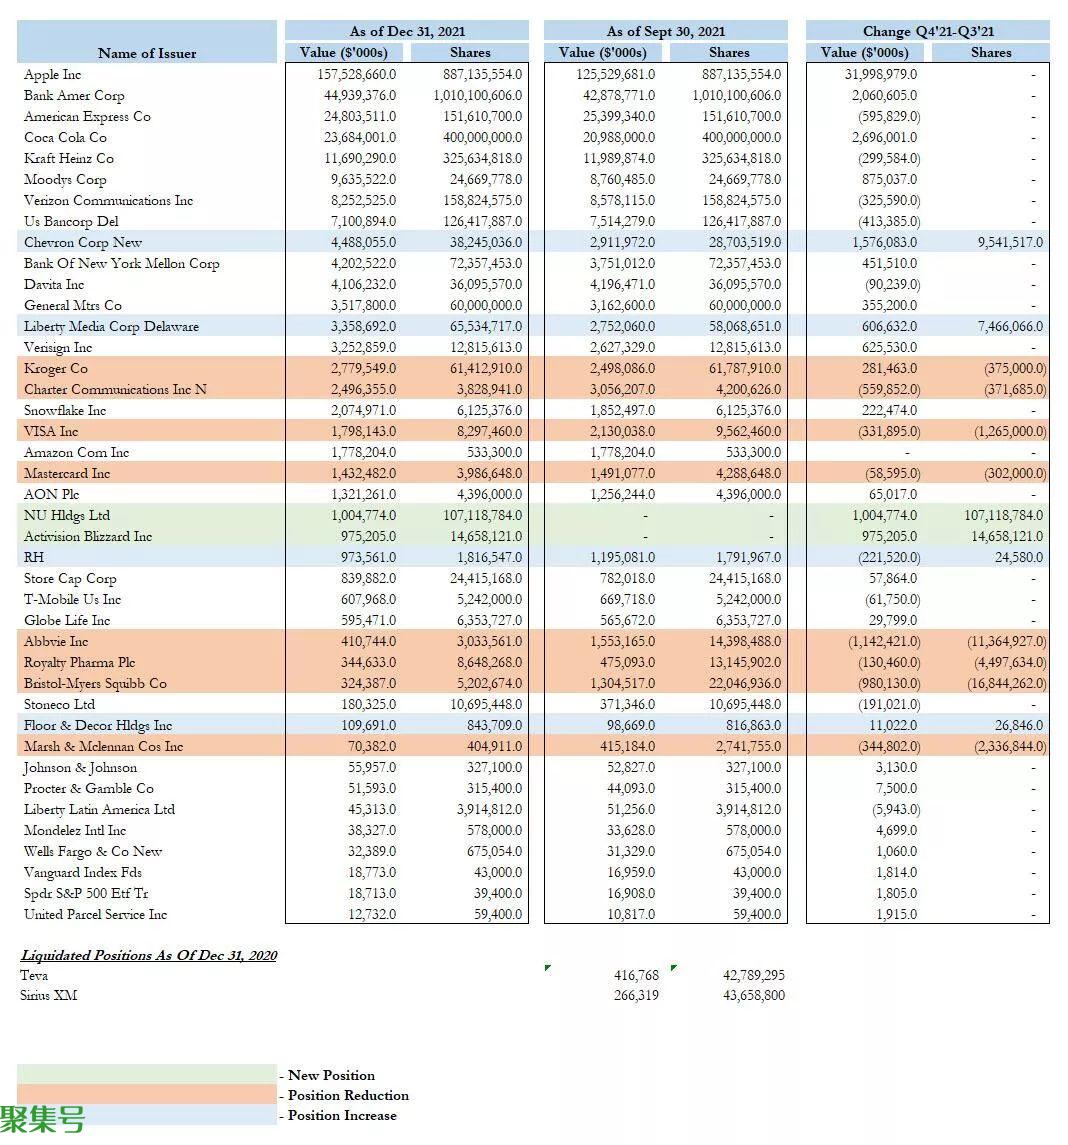Viewport: 1068px width, 1145px height.
Task: Select the "Bank Amer Corp" issuer cell
Action: tap(74, 96)
